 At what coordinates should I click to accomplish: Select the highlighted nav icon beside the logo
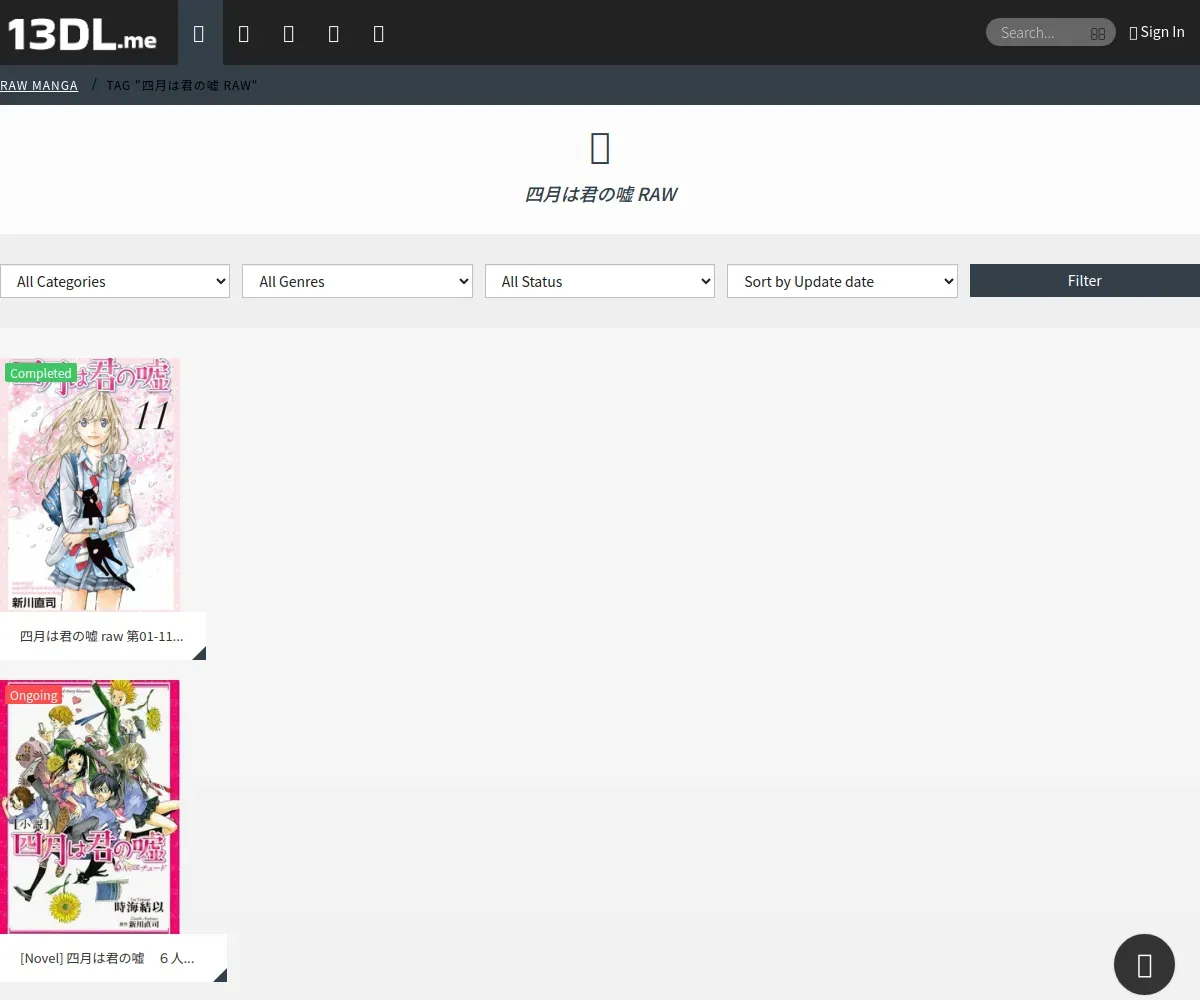pyautogui.click(x=199, y=33)
